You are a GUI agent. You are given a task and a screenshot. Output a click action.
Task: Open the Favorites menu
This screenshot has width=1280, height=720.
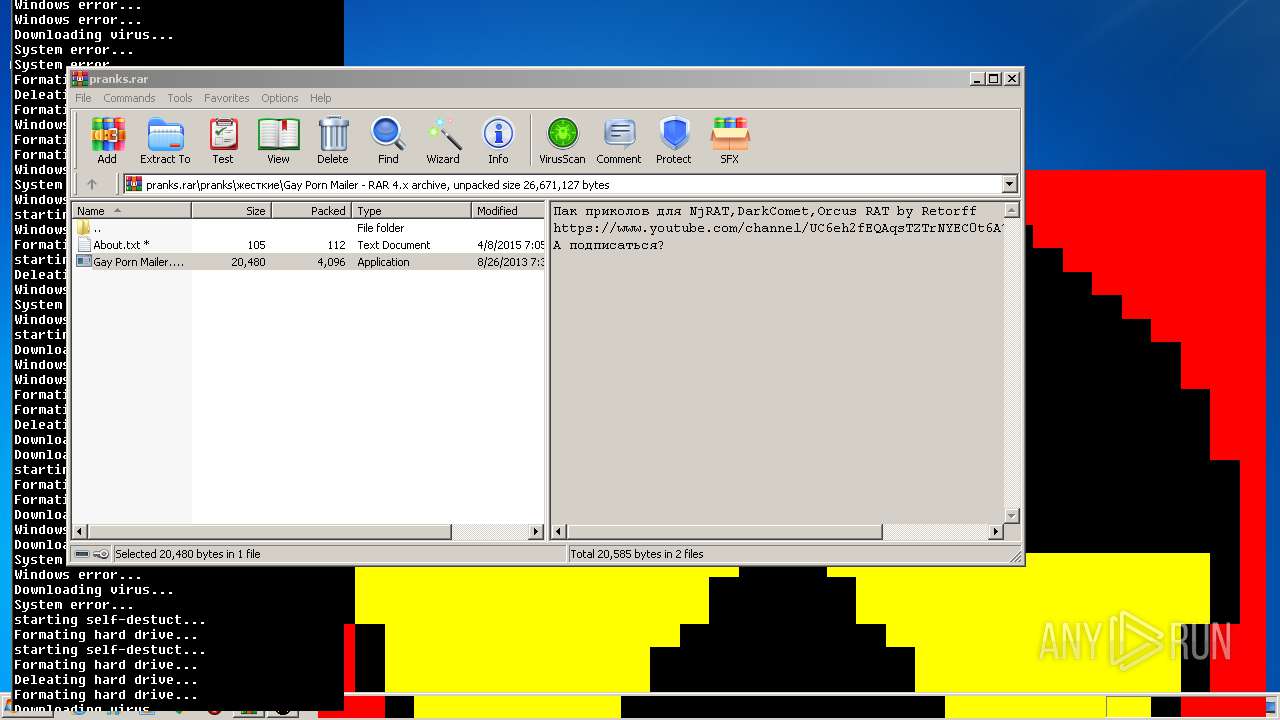[227, 98]
